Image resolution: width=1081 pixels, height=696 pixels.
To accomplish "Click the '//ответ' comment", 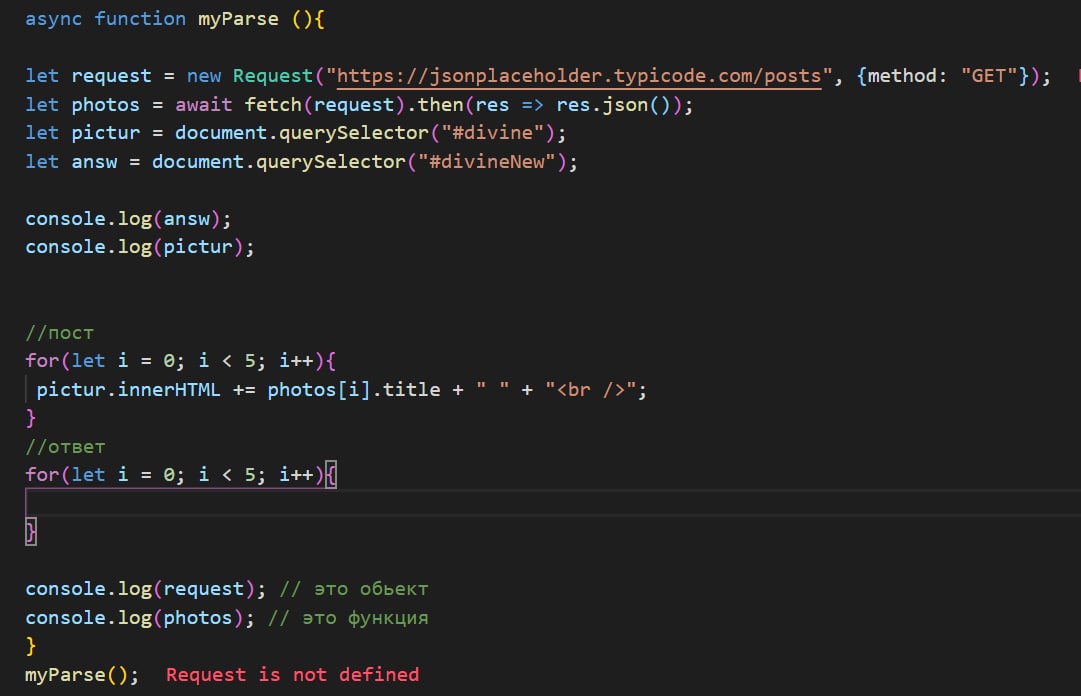I will (x=65, y=447).
